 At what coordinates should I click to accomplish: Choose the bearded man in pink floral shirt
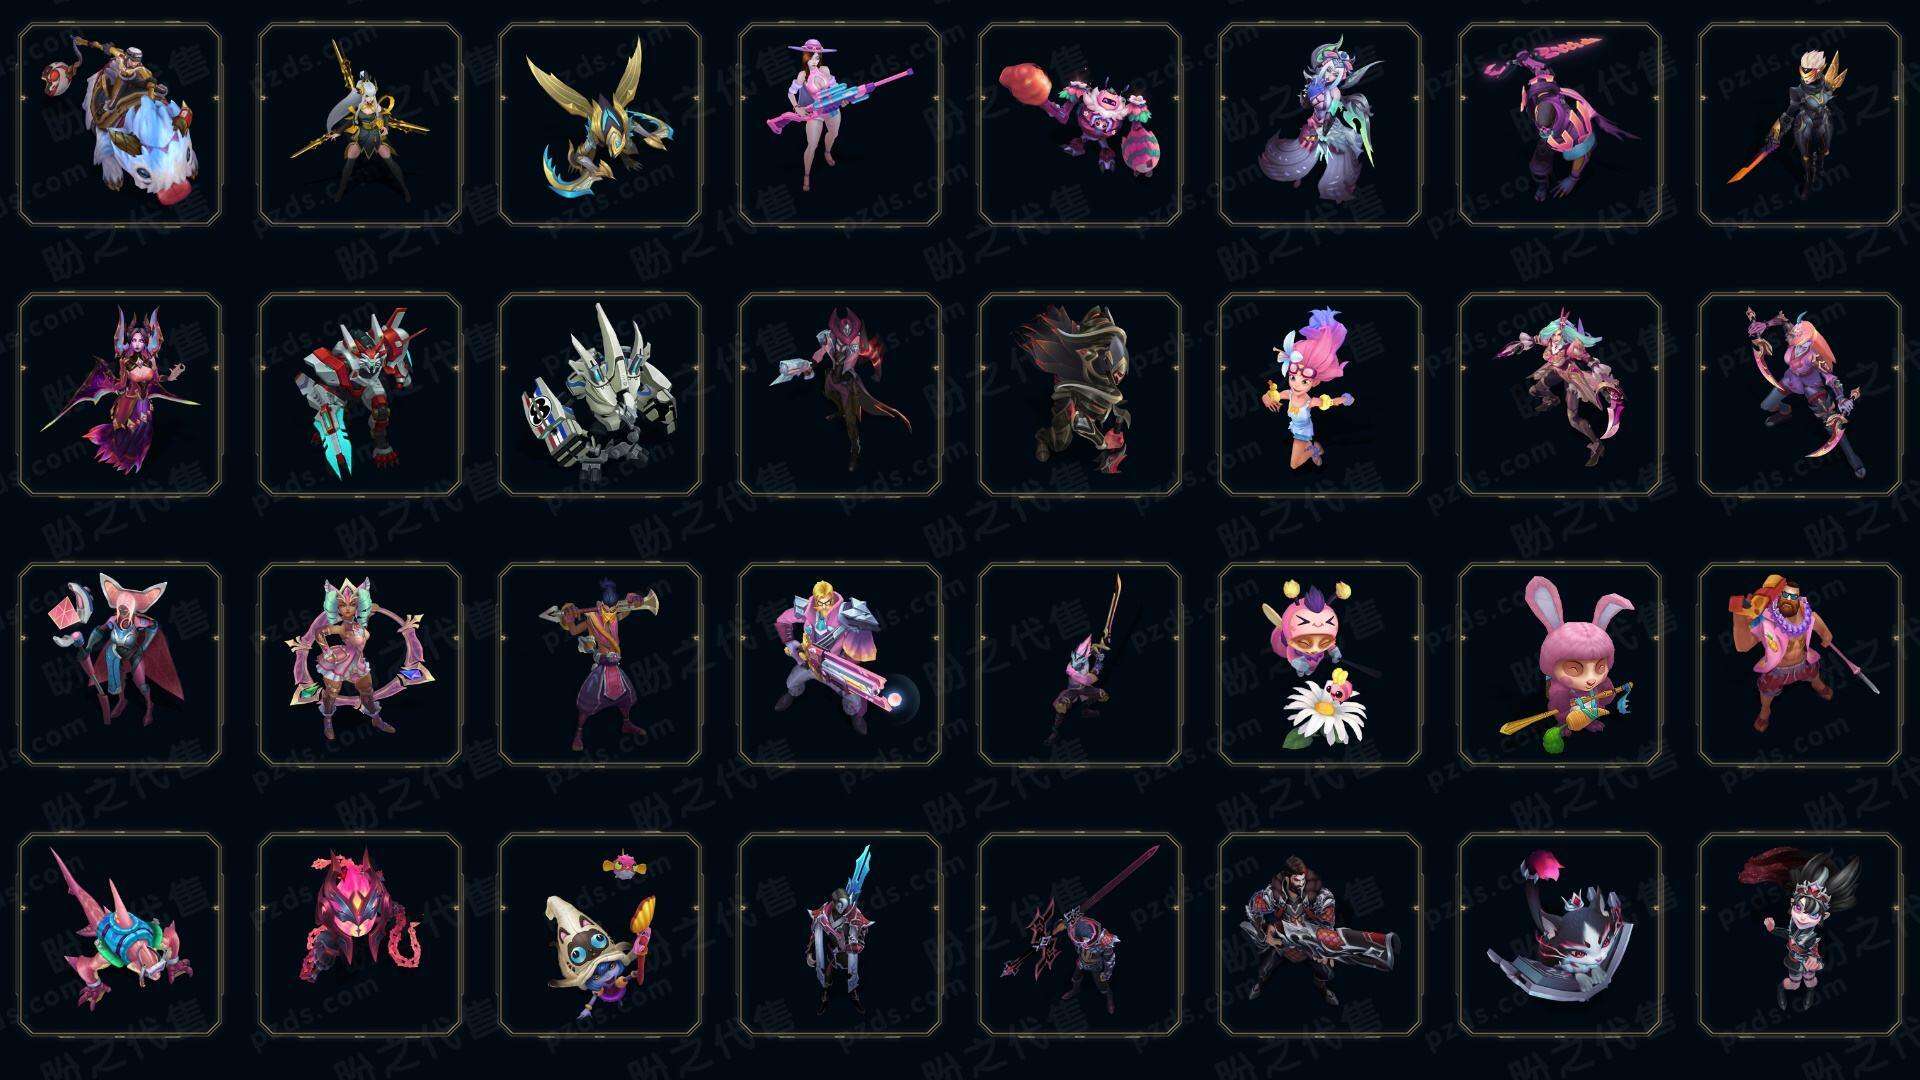(1800, 664)
